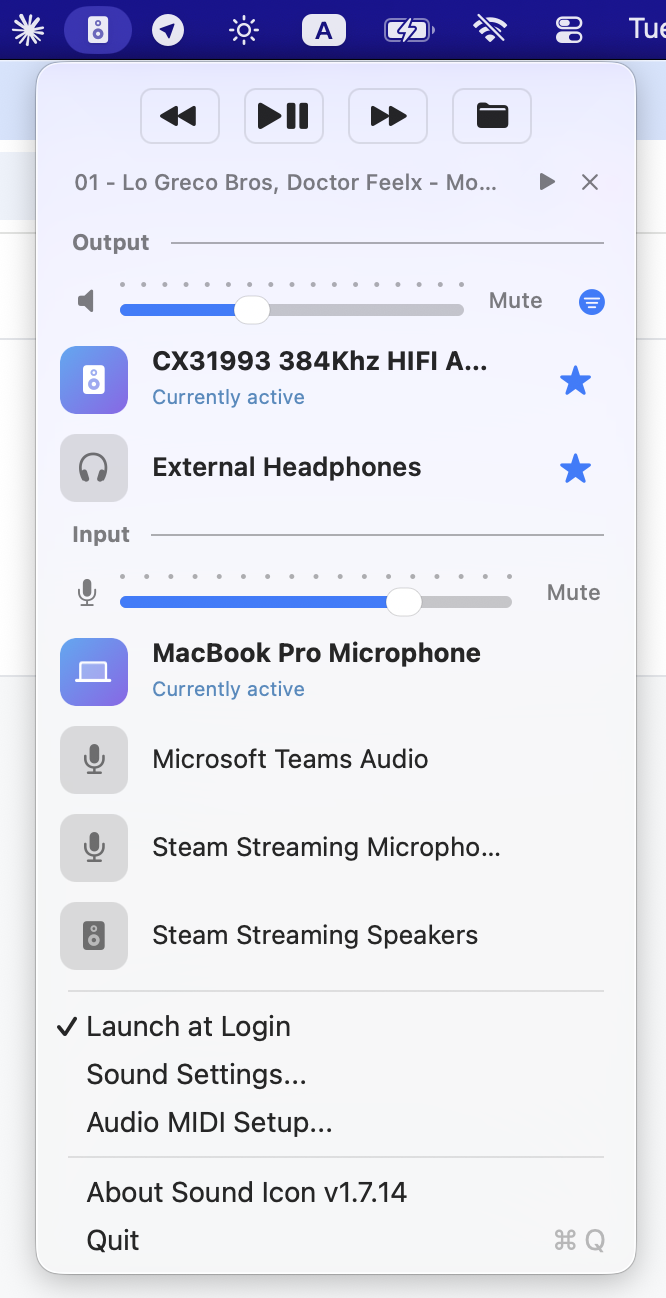Screen dimensions: 666x1298
Task: Open Control Center in menu bar
Action: pos(569,30)
